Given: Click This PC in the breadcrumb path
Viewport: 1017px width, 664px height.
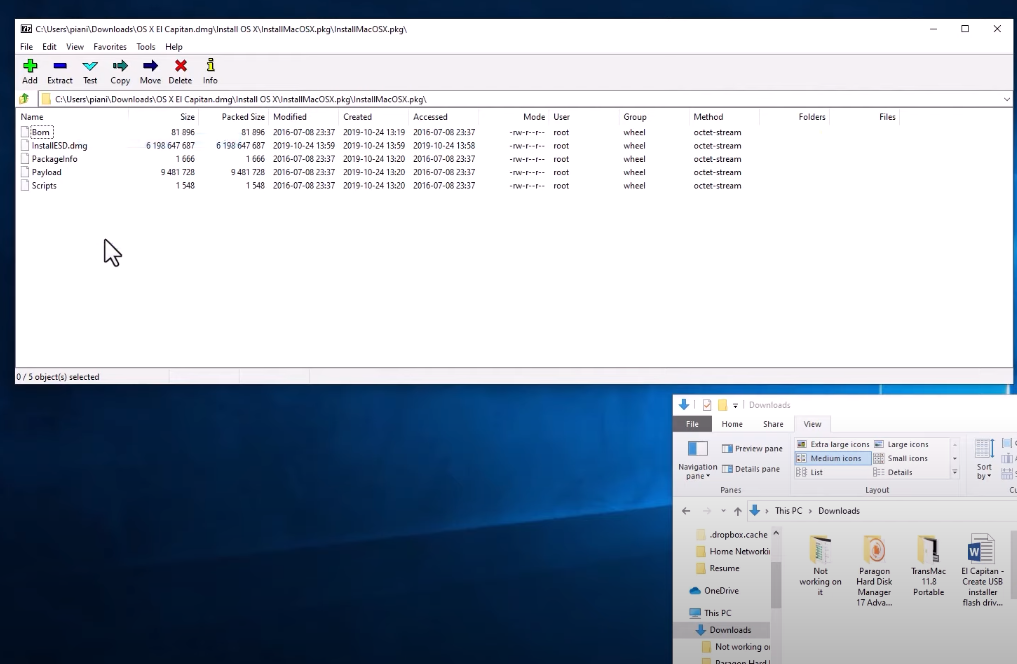Looking at the screenshot, I should (x=788, y=511).
